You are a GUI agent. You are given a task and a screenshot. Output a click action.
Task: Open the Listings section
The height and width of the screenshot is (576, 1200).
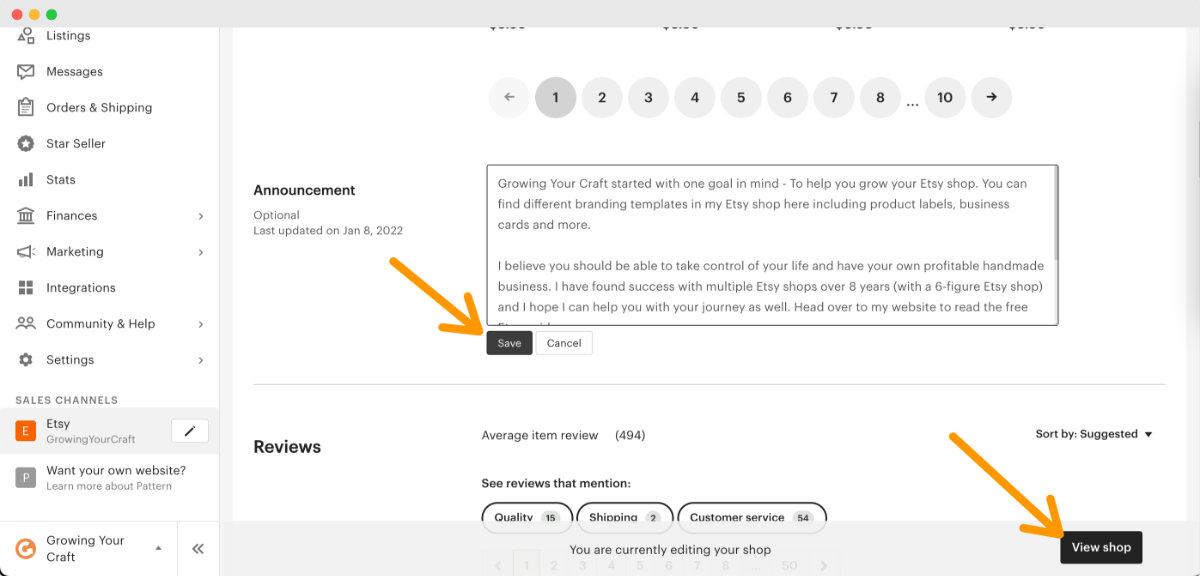pyautogui.click(x=68, y=35)
